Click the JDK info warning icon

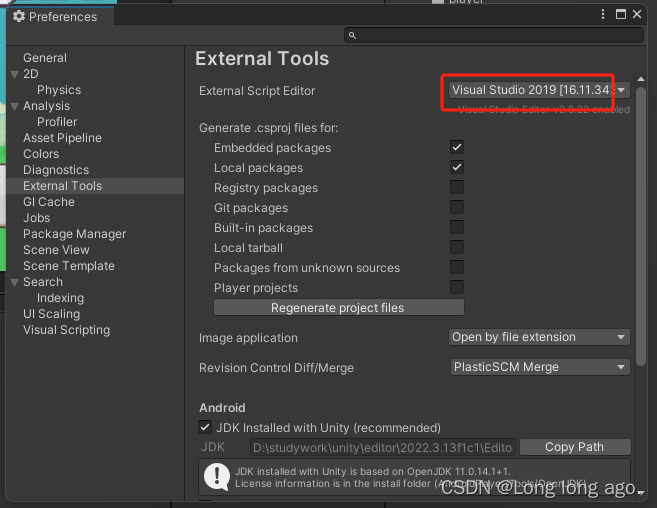(216, 477)
